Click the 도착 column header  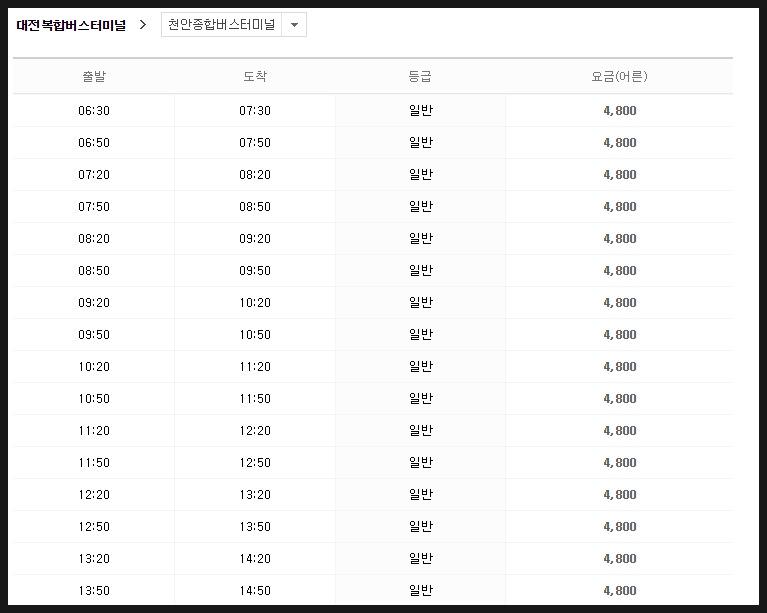coord(255,76)
